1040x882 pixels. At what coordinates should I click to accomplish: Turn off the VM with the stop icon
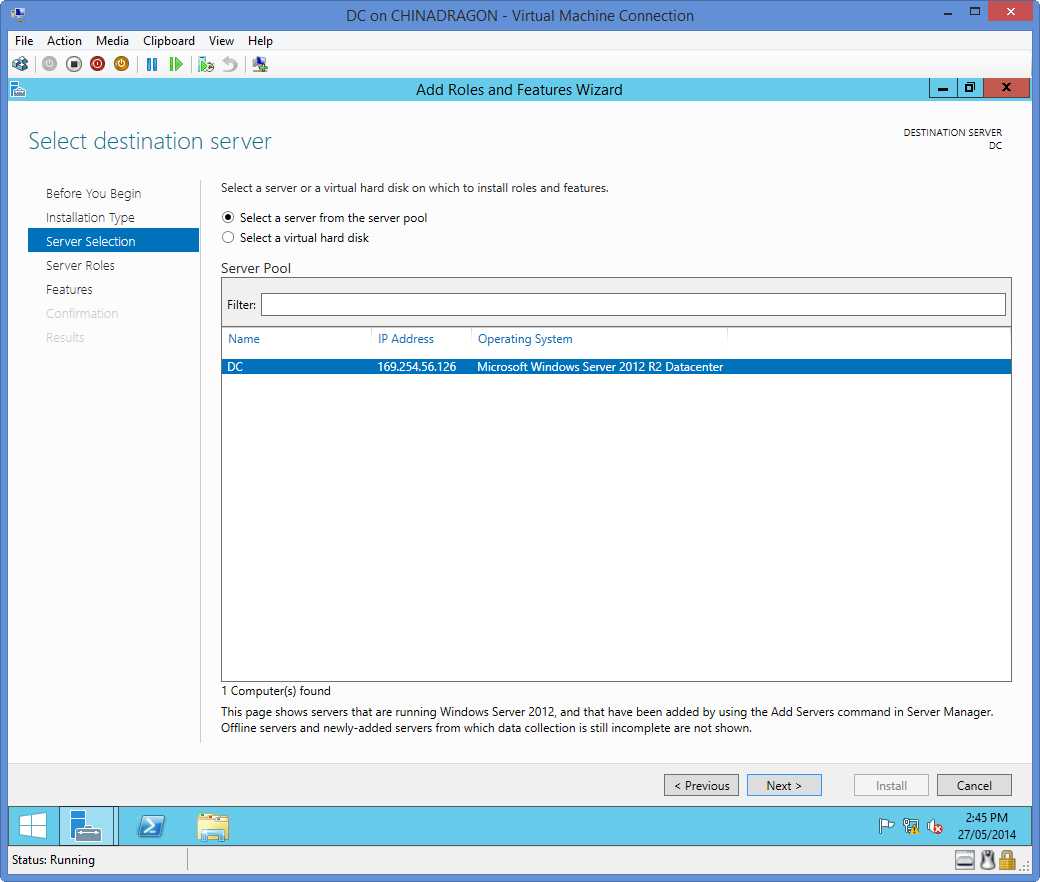coord(74,64)
